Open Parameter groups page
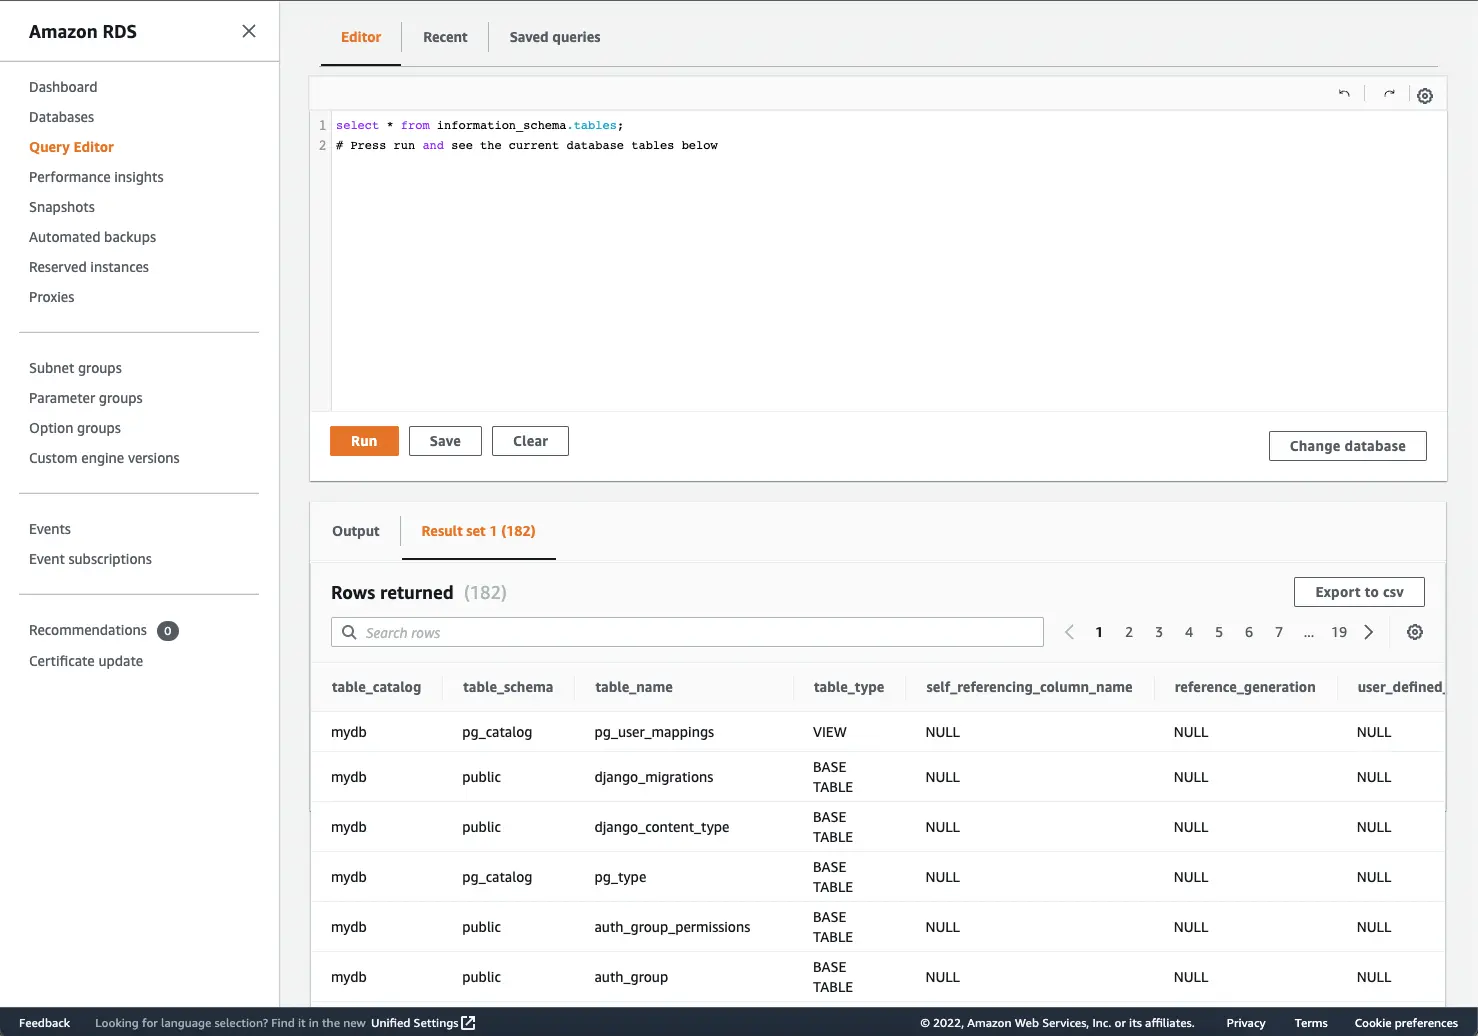 point(86,398)
